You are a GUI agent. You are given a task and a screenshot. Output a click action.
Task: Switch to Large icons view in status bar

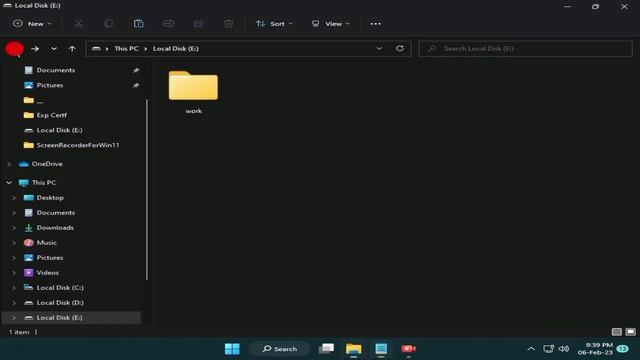(631, 332)
